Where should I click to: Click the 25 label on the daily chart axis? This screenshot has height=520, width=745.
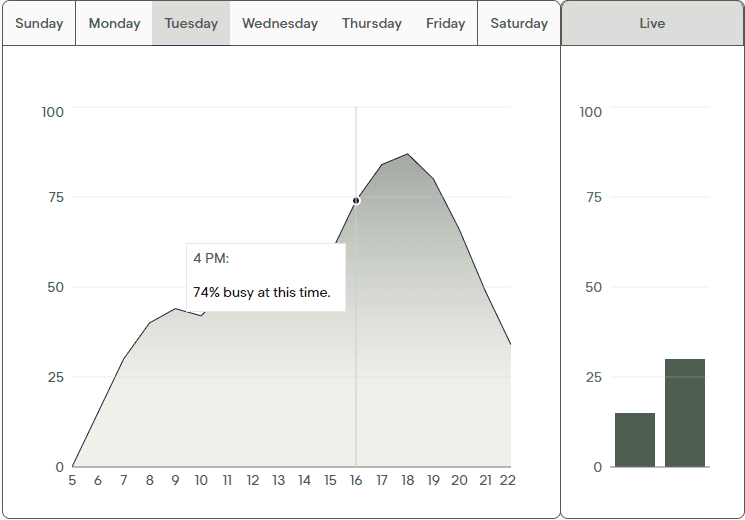pos(53,377)
